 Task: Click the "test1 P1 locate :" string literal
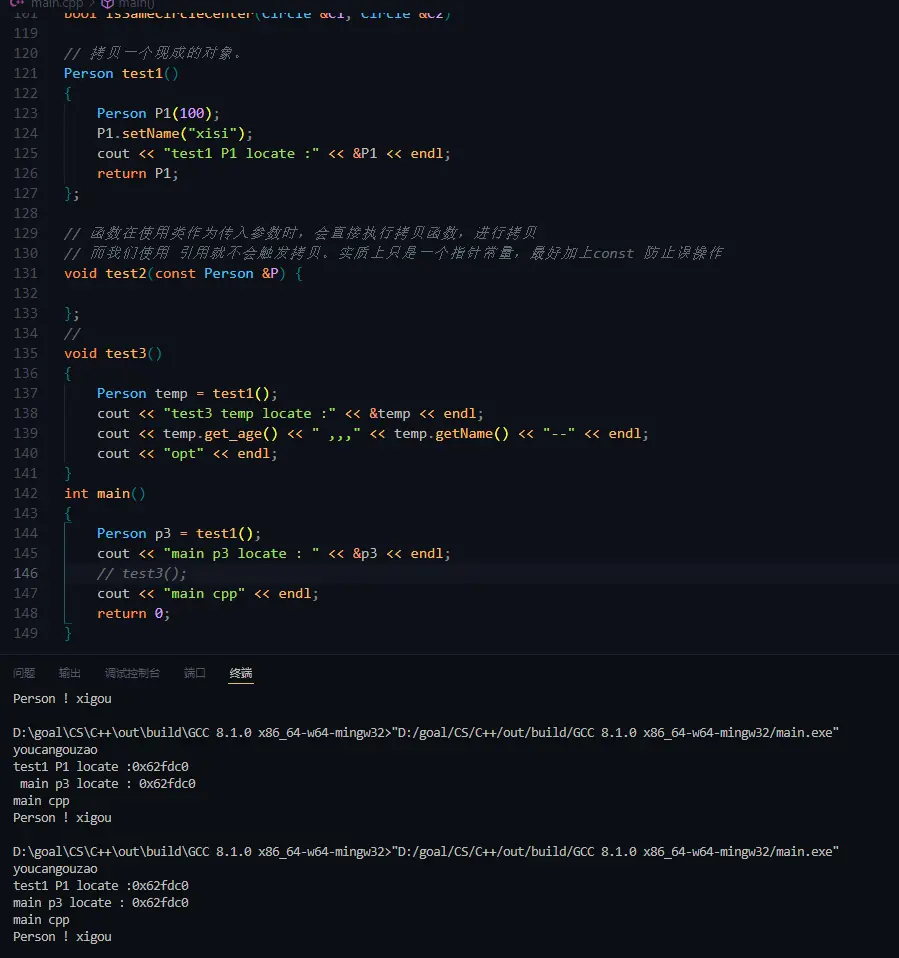(x=241, y=153)
